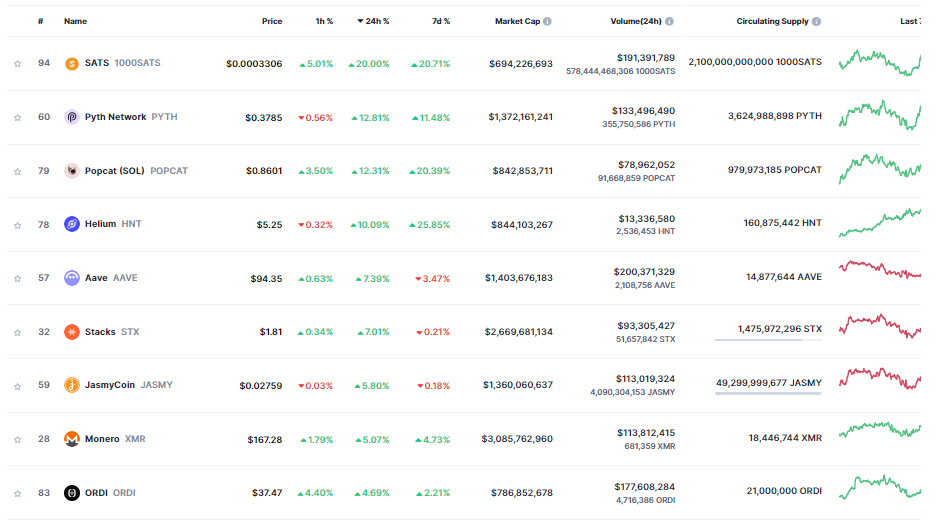The height and width of the screenshot is (520, 948).
Task: Favorite Helium using its star
Action: click(x=18, y=225)
